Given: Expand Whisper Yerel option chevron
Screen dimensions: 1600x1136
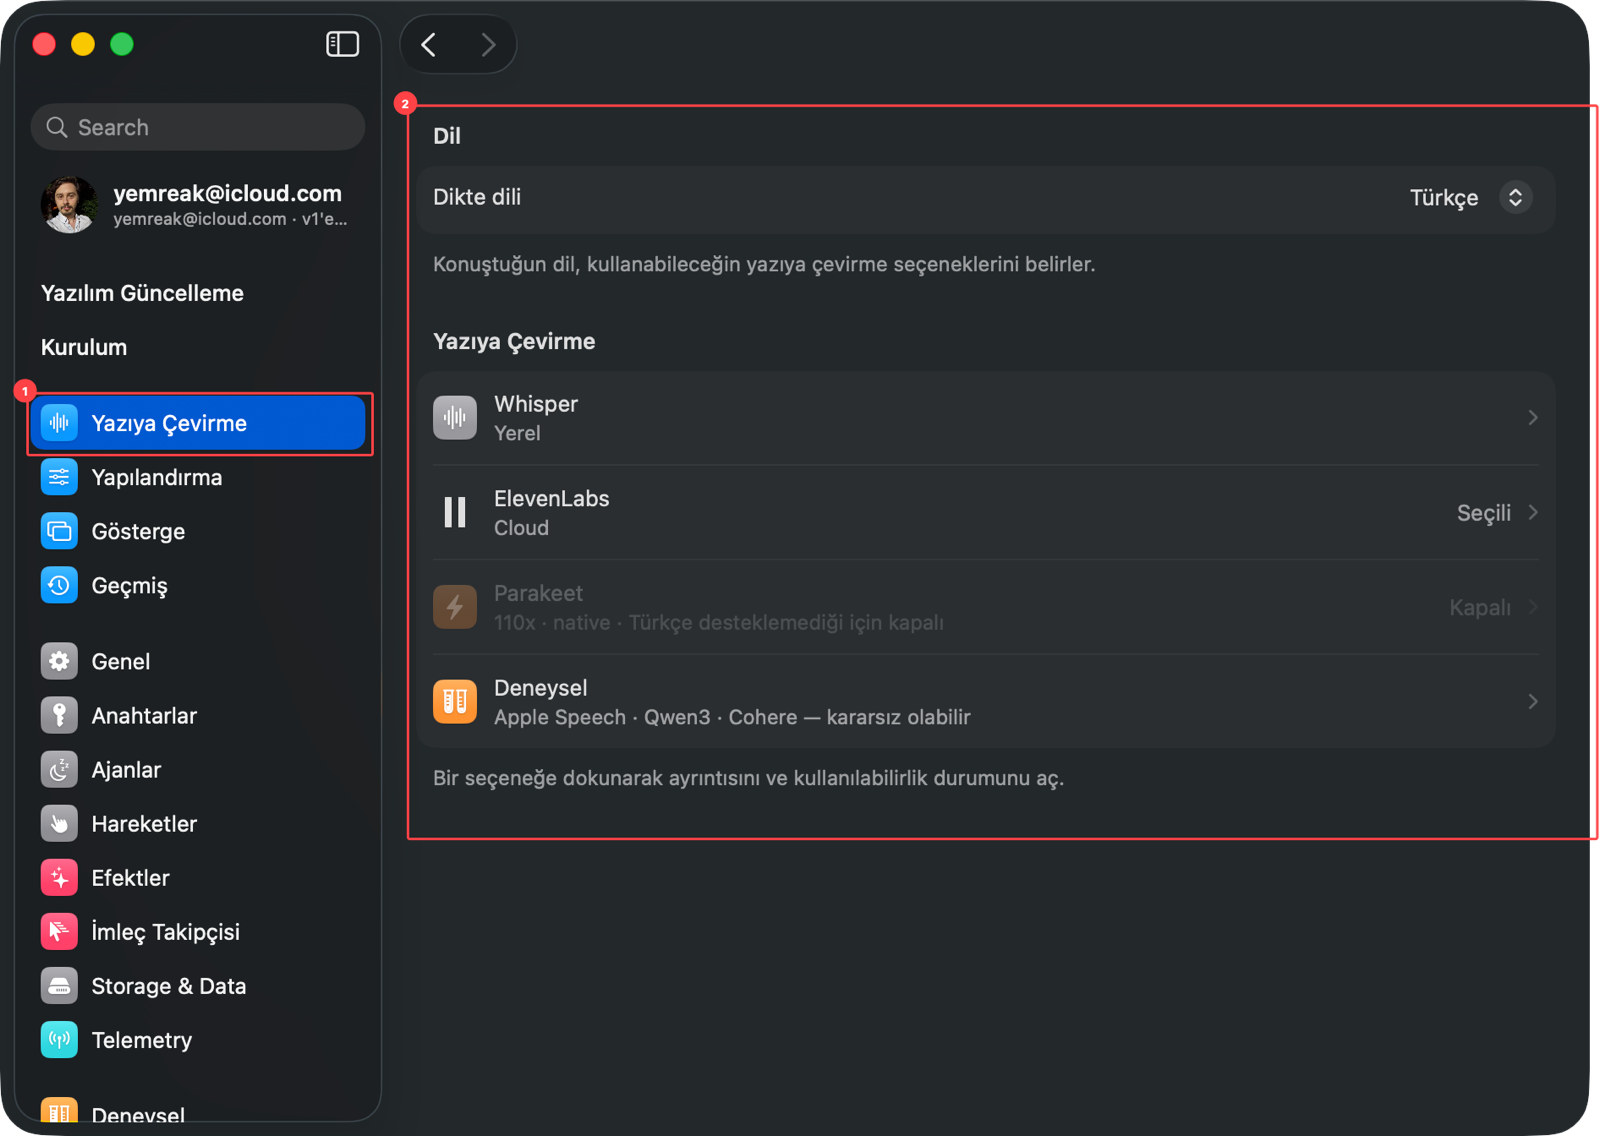Looking at the screenshot, I should coord(1532,418).
